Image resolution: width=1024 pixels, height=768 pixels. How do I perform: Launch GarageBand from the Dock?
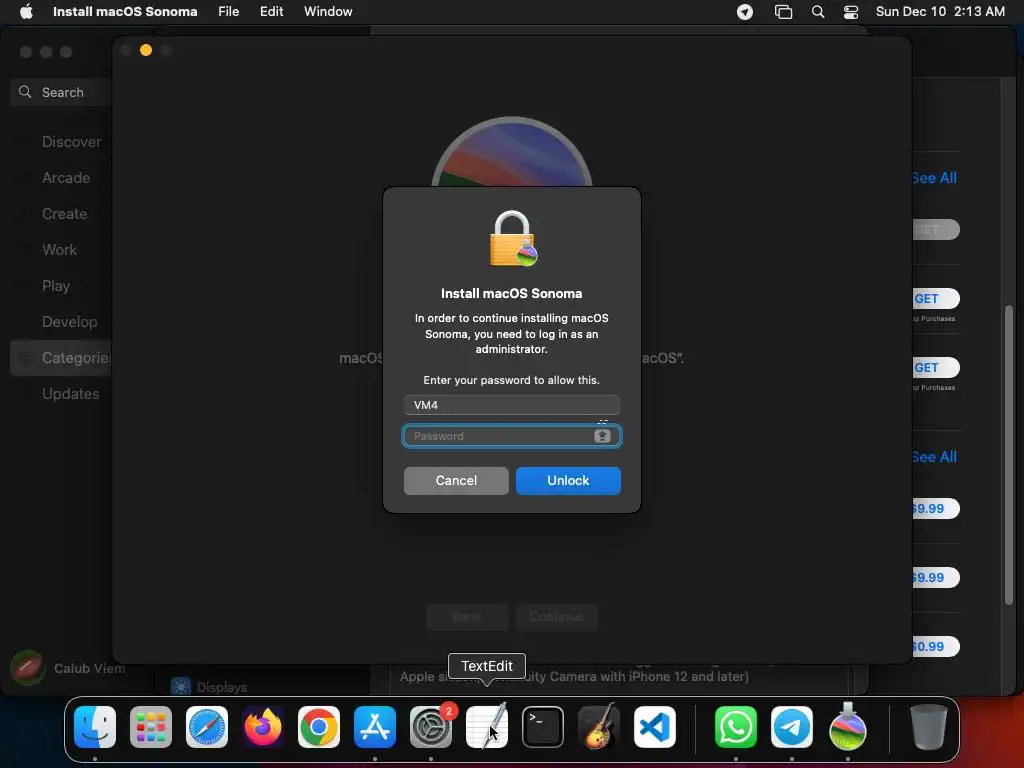coord(599,727)
